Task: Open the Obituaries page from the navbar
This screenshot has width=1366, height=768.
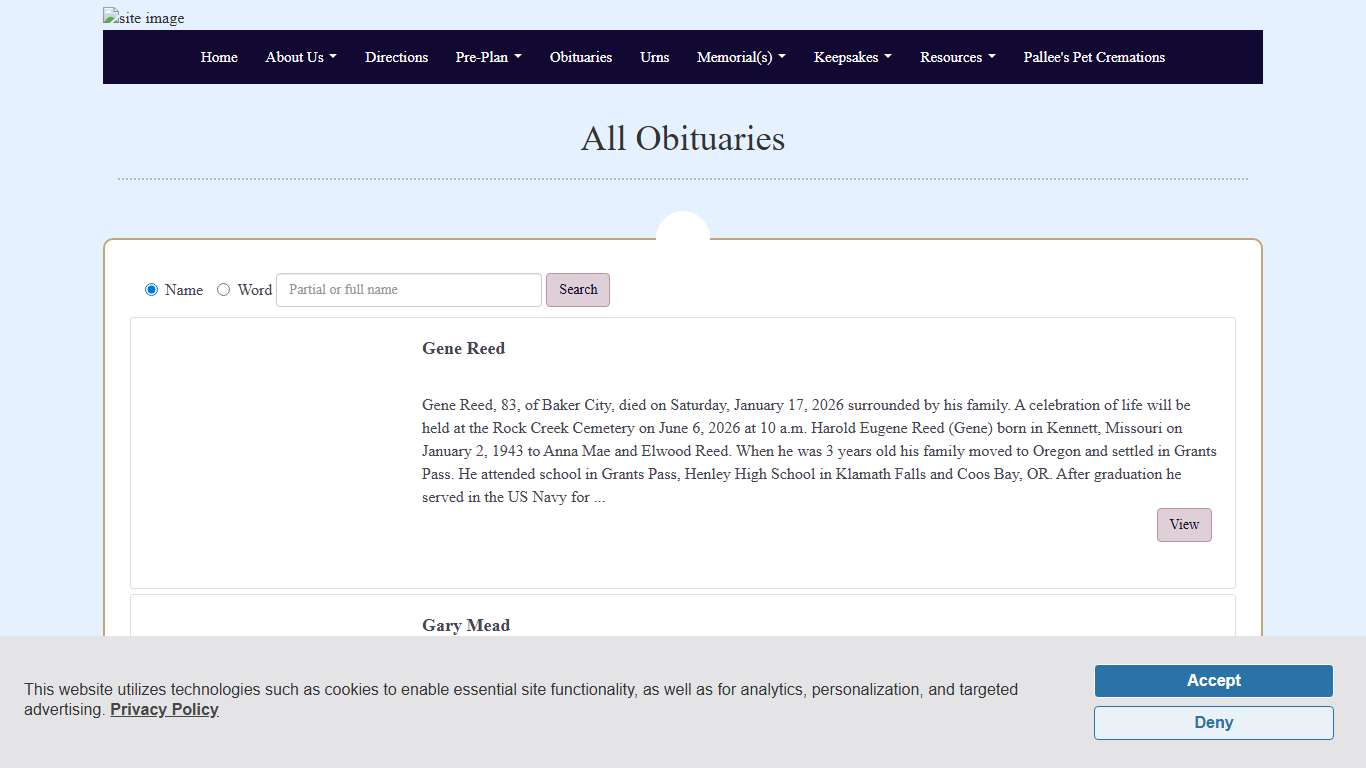Action: (581, 57)
